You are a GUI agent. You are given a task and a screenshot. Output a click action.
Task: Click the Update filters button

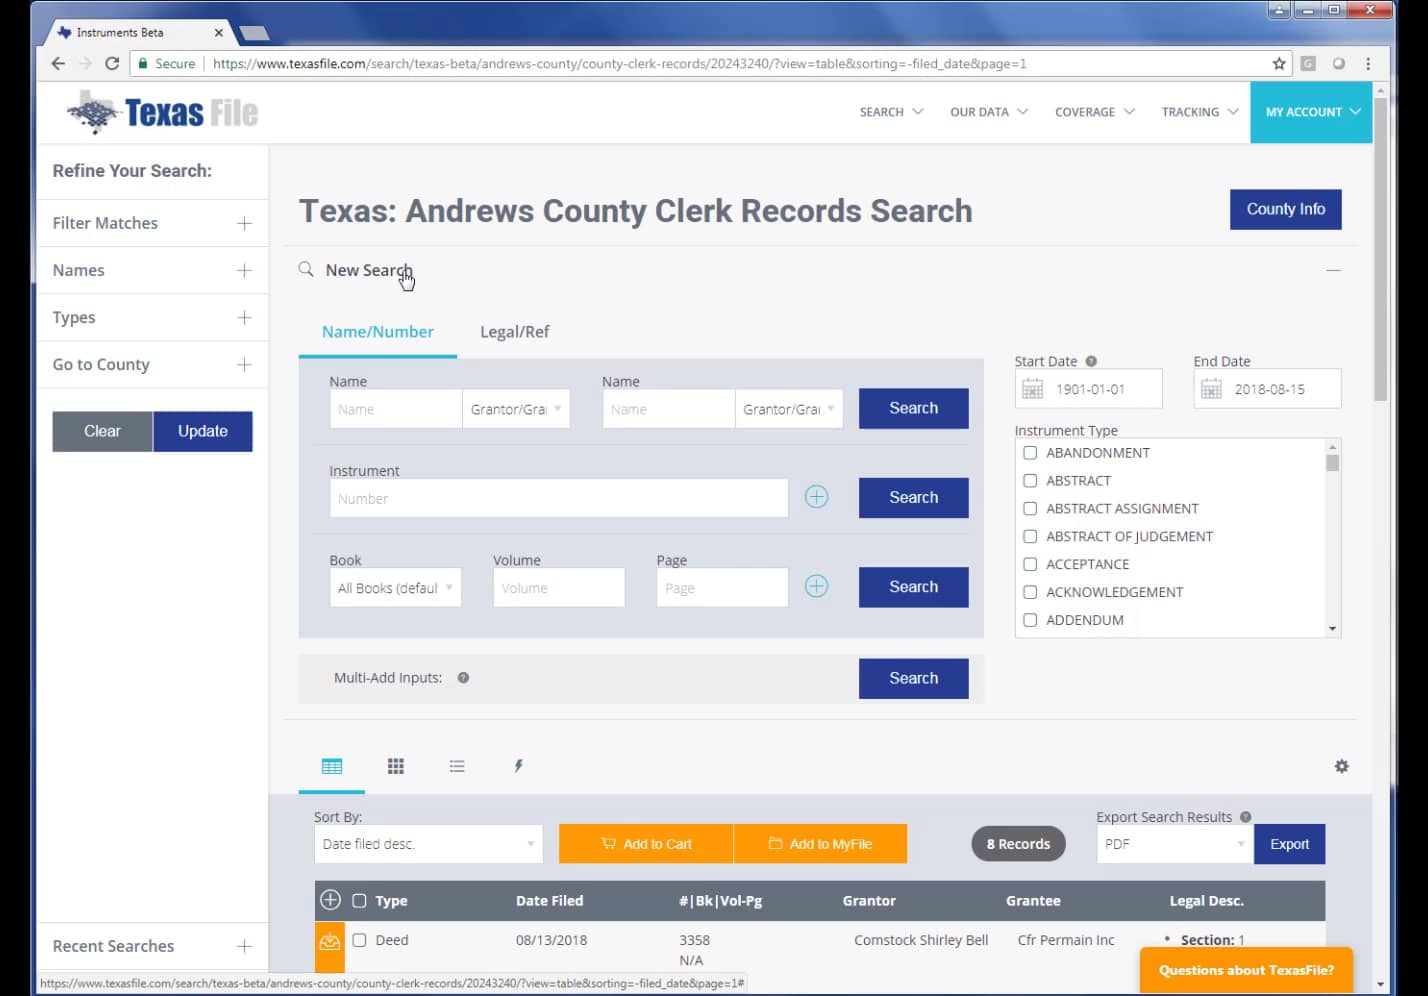pyautogui.click(x=203, y=431)
